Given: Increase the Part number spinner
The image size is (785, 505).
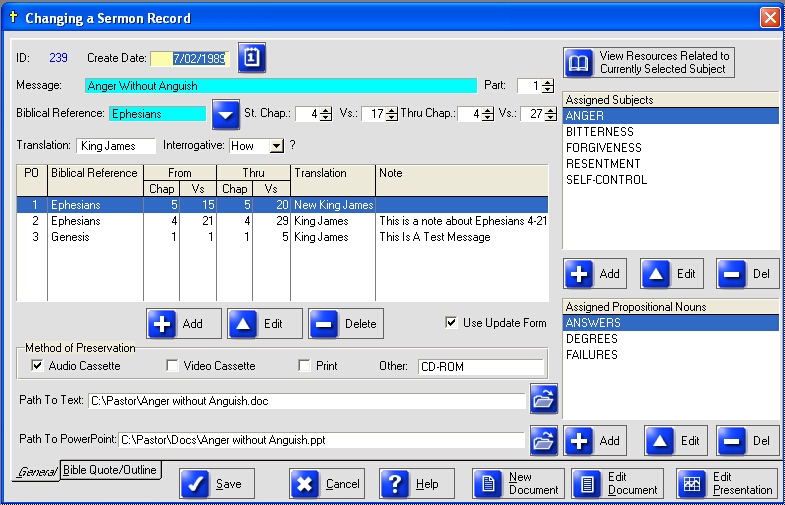Looking at the screenshot, I should 547,82.
